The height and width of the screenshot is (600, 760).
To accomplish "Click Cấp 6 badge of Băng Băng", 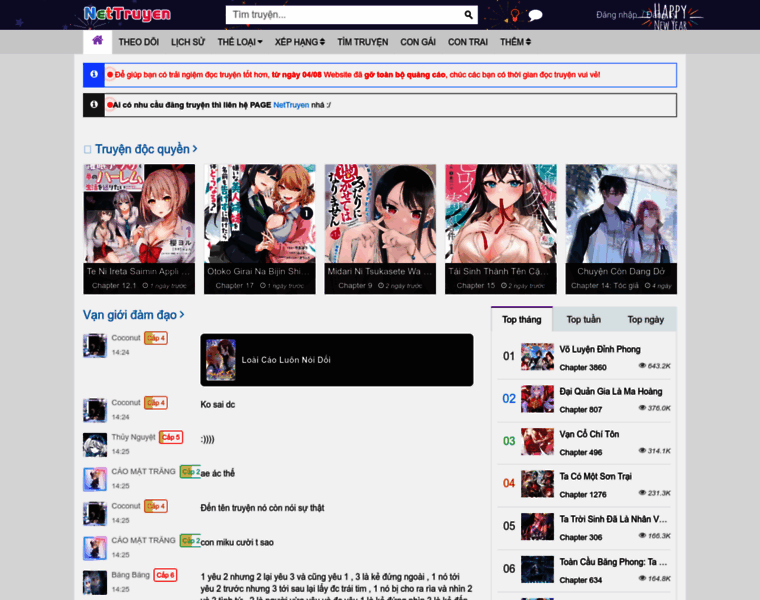I will pyautogui.click(x=165, y=575).
